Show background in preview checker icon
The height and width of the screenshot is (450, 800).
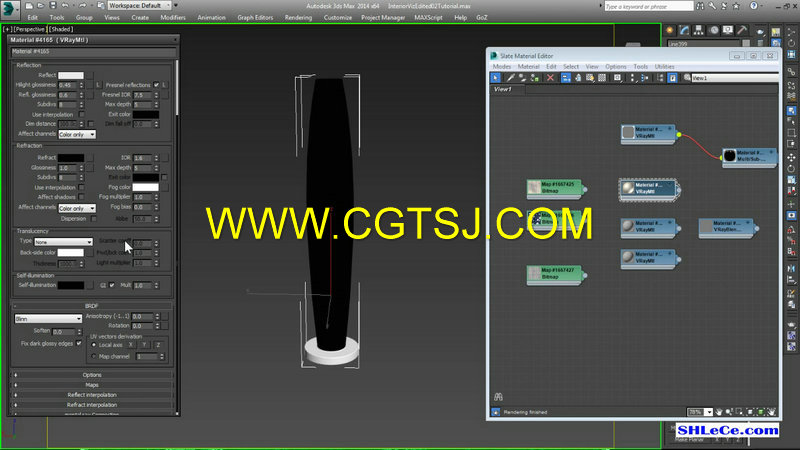tap(602, 78)
